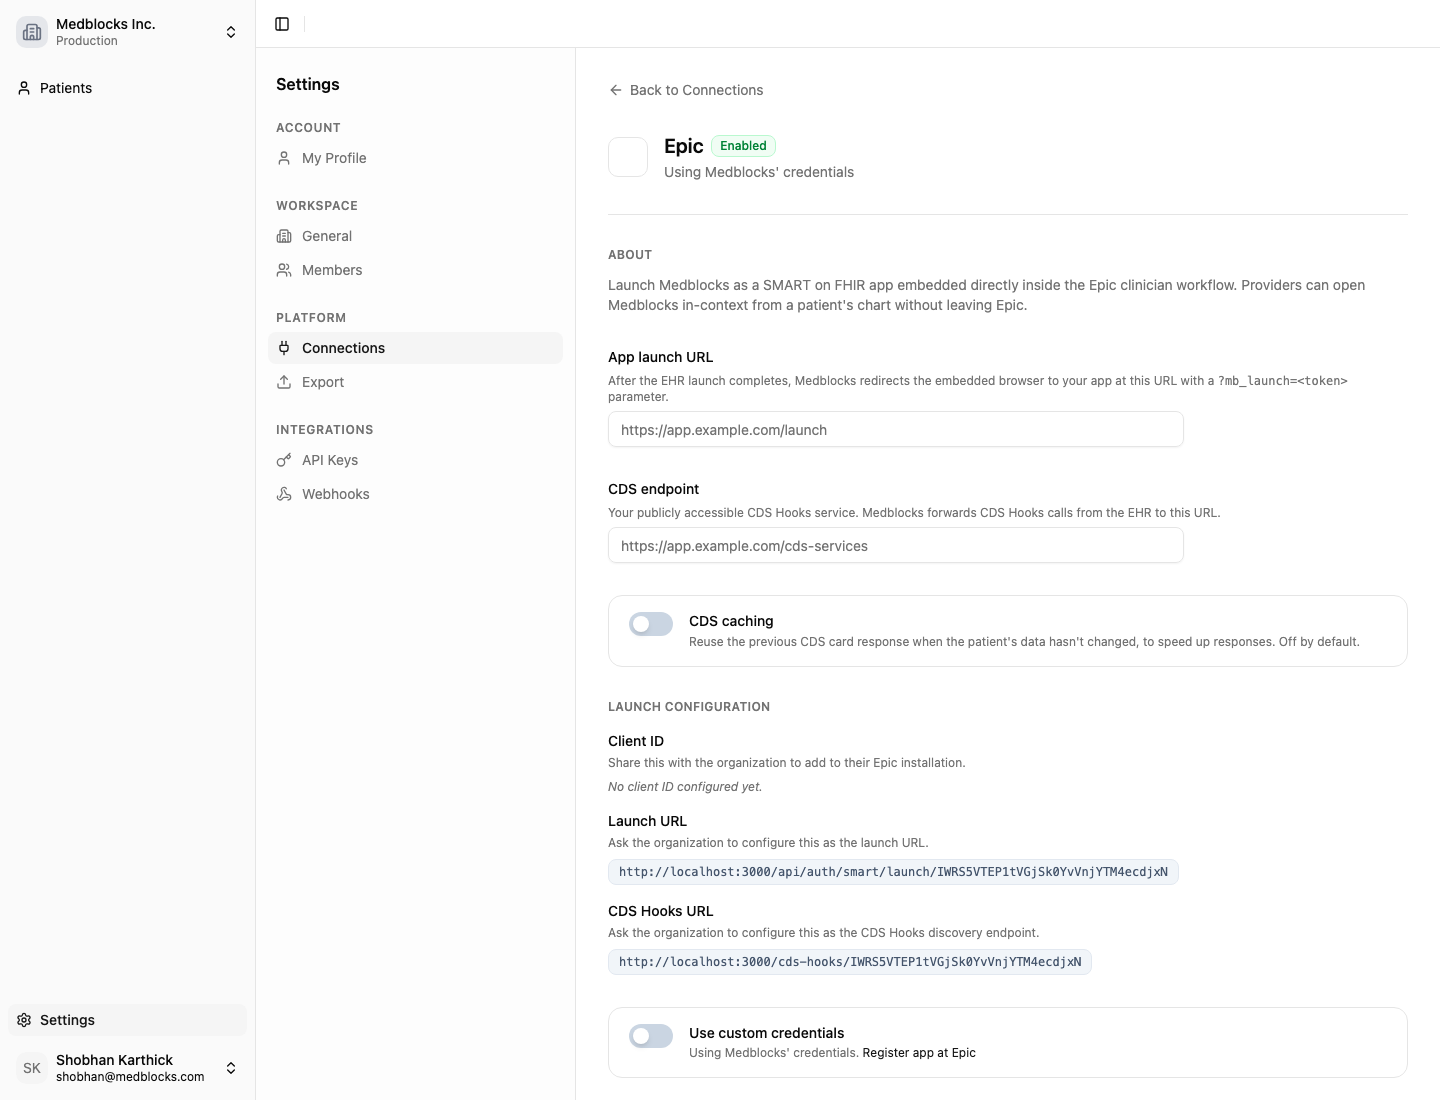The image size is (1440, 1100).
Task: Focus the App launch URL field
Action: tap(896, 430)
